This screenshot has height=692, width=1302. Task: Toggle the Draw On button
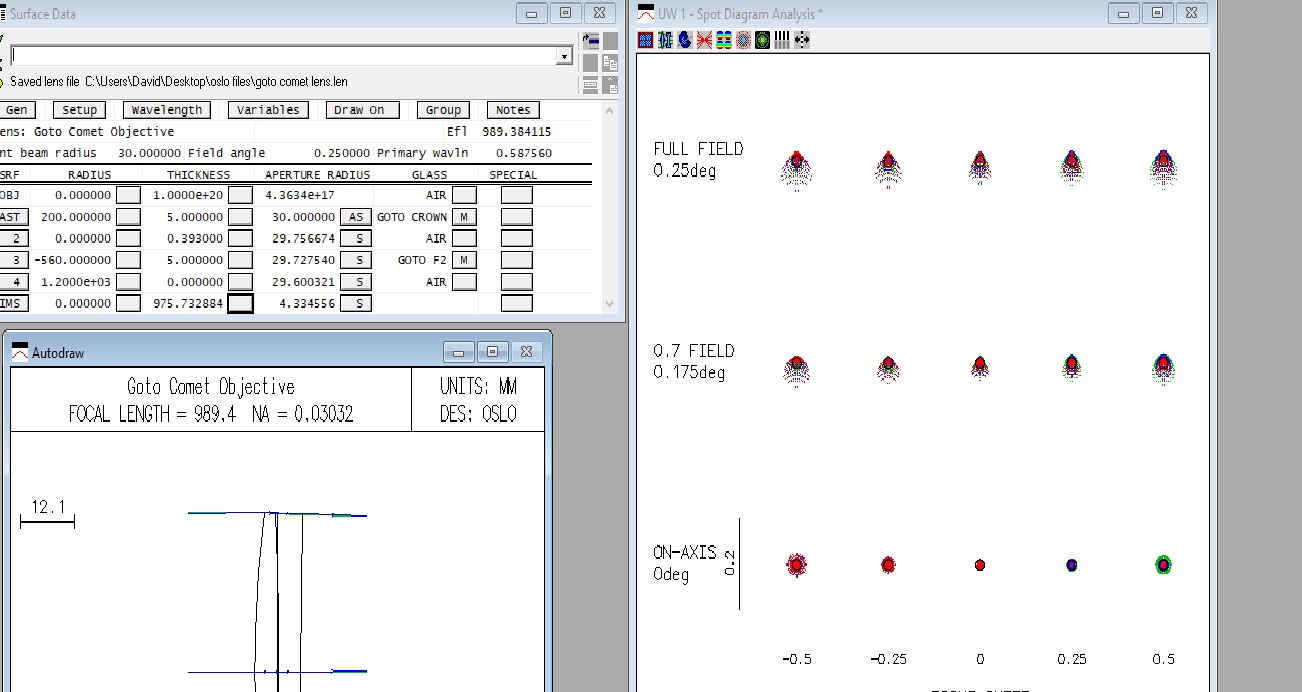[x=362, y=110]
